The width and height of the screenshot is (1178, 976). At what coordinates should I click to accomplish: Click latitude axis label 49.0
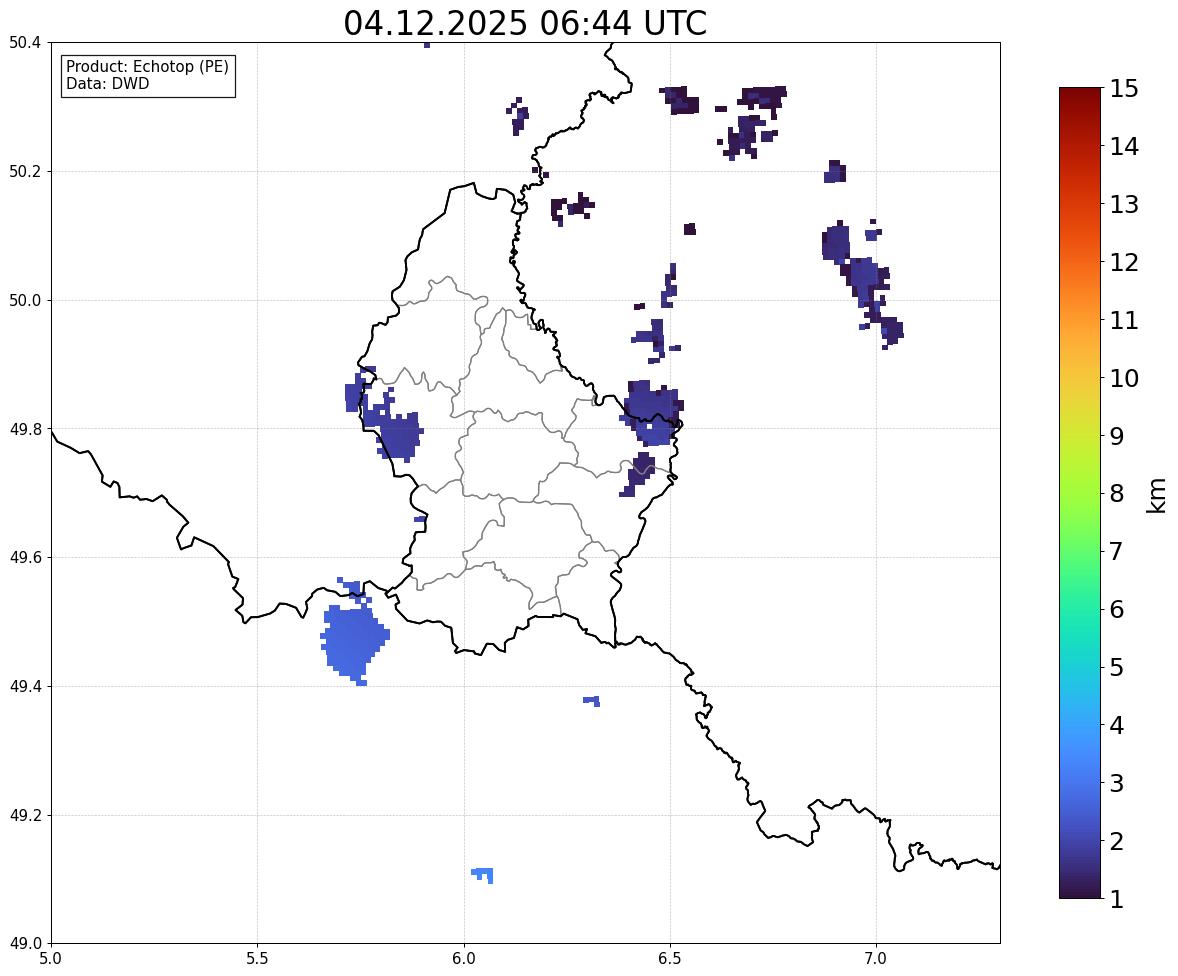(25, 944)
